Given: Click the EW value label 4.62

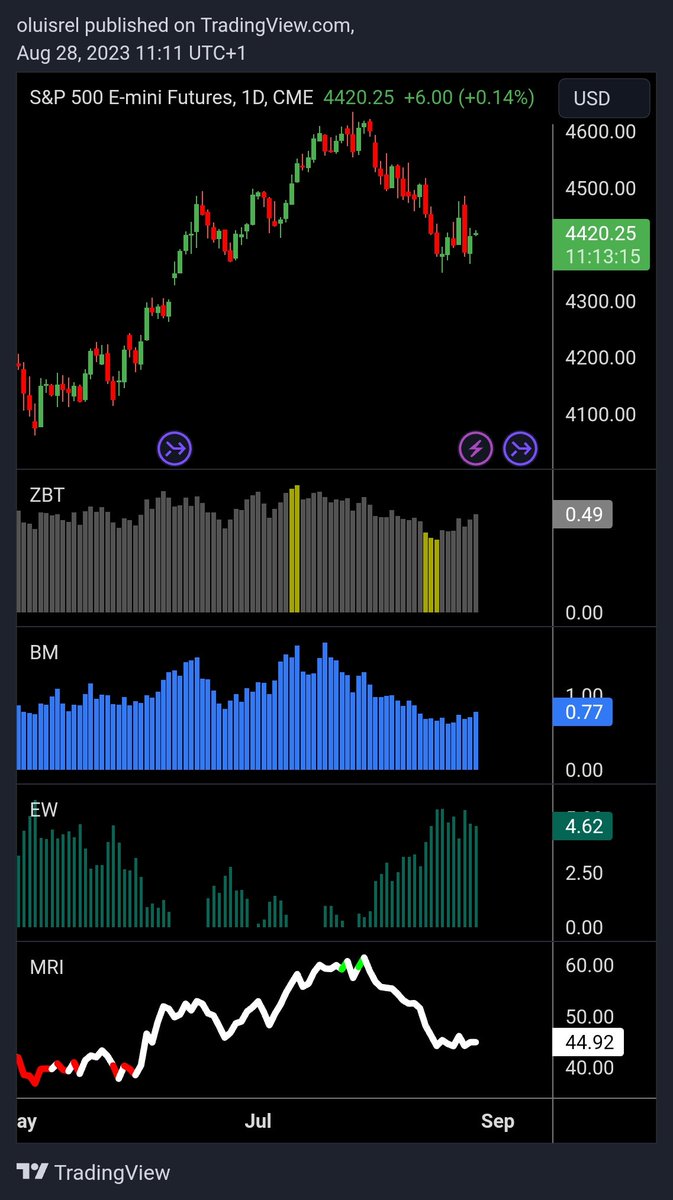Looking at the screenshot, I should tap(582, 827).
